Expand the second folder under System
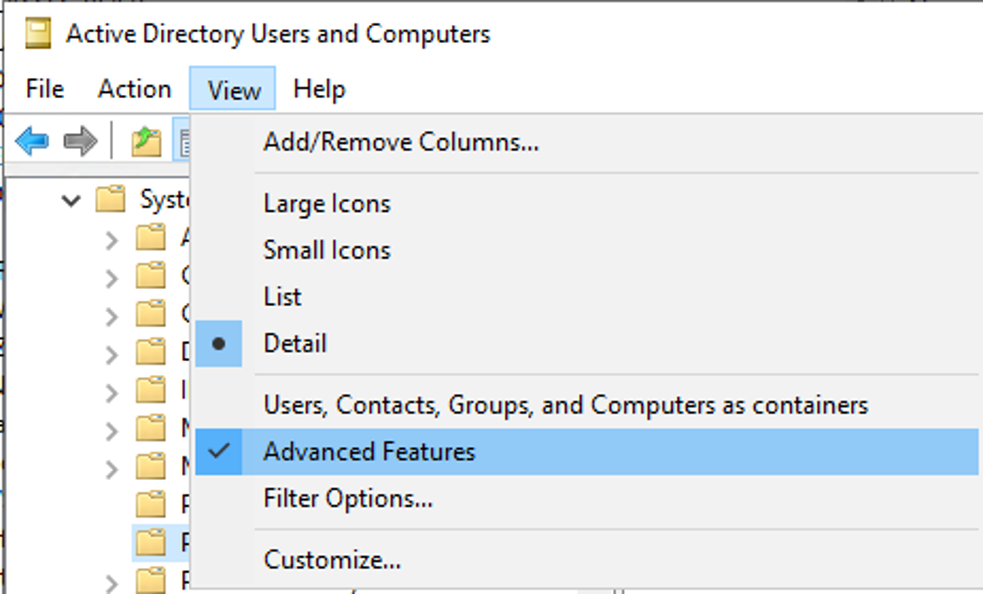This screenshot has height=594, width=983. 112,278
